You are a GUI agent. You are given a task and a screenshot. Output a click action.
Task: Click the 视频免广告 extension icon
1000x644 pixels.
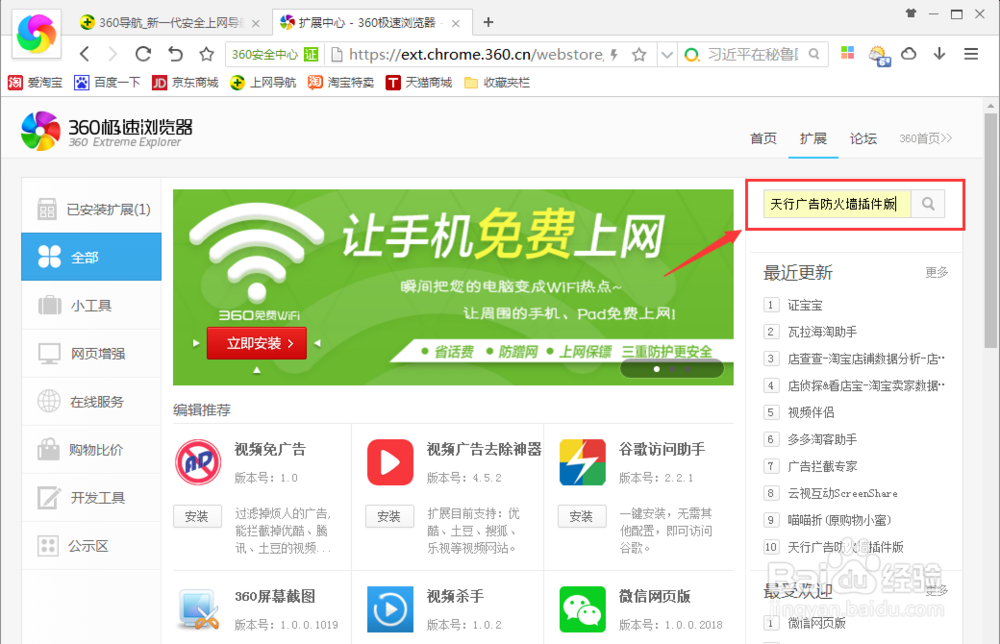click(198, 462)
